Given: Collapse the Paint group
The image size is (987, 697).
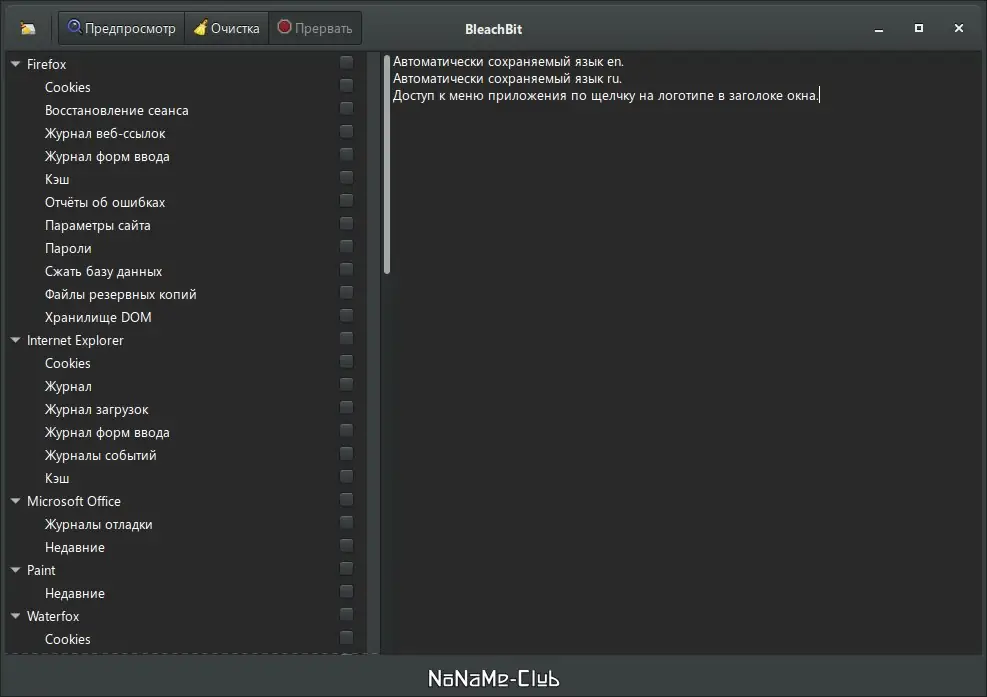Looking at the screenshot, I should 16,570.
